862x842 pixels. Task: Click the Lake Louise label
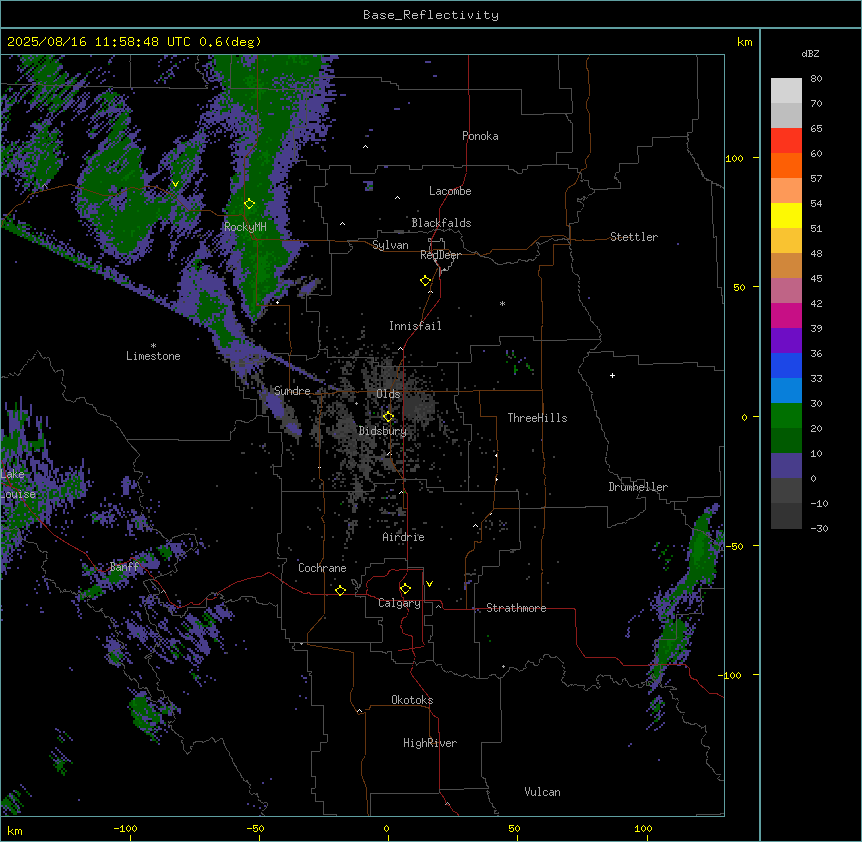[x=18, y=484]
